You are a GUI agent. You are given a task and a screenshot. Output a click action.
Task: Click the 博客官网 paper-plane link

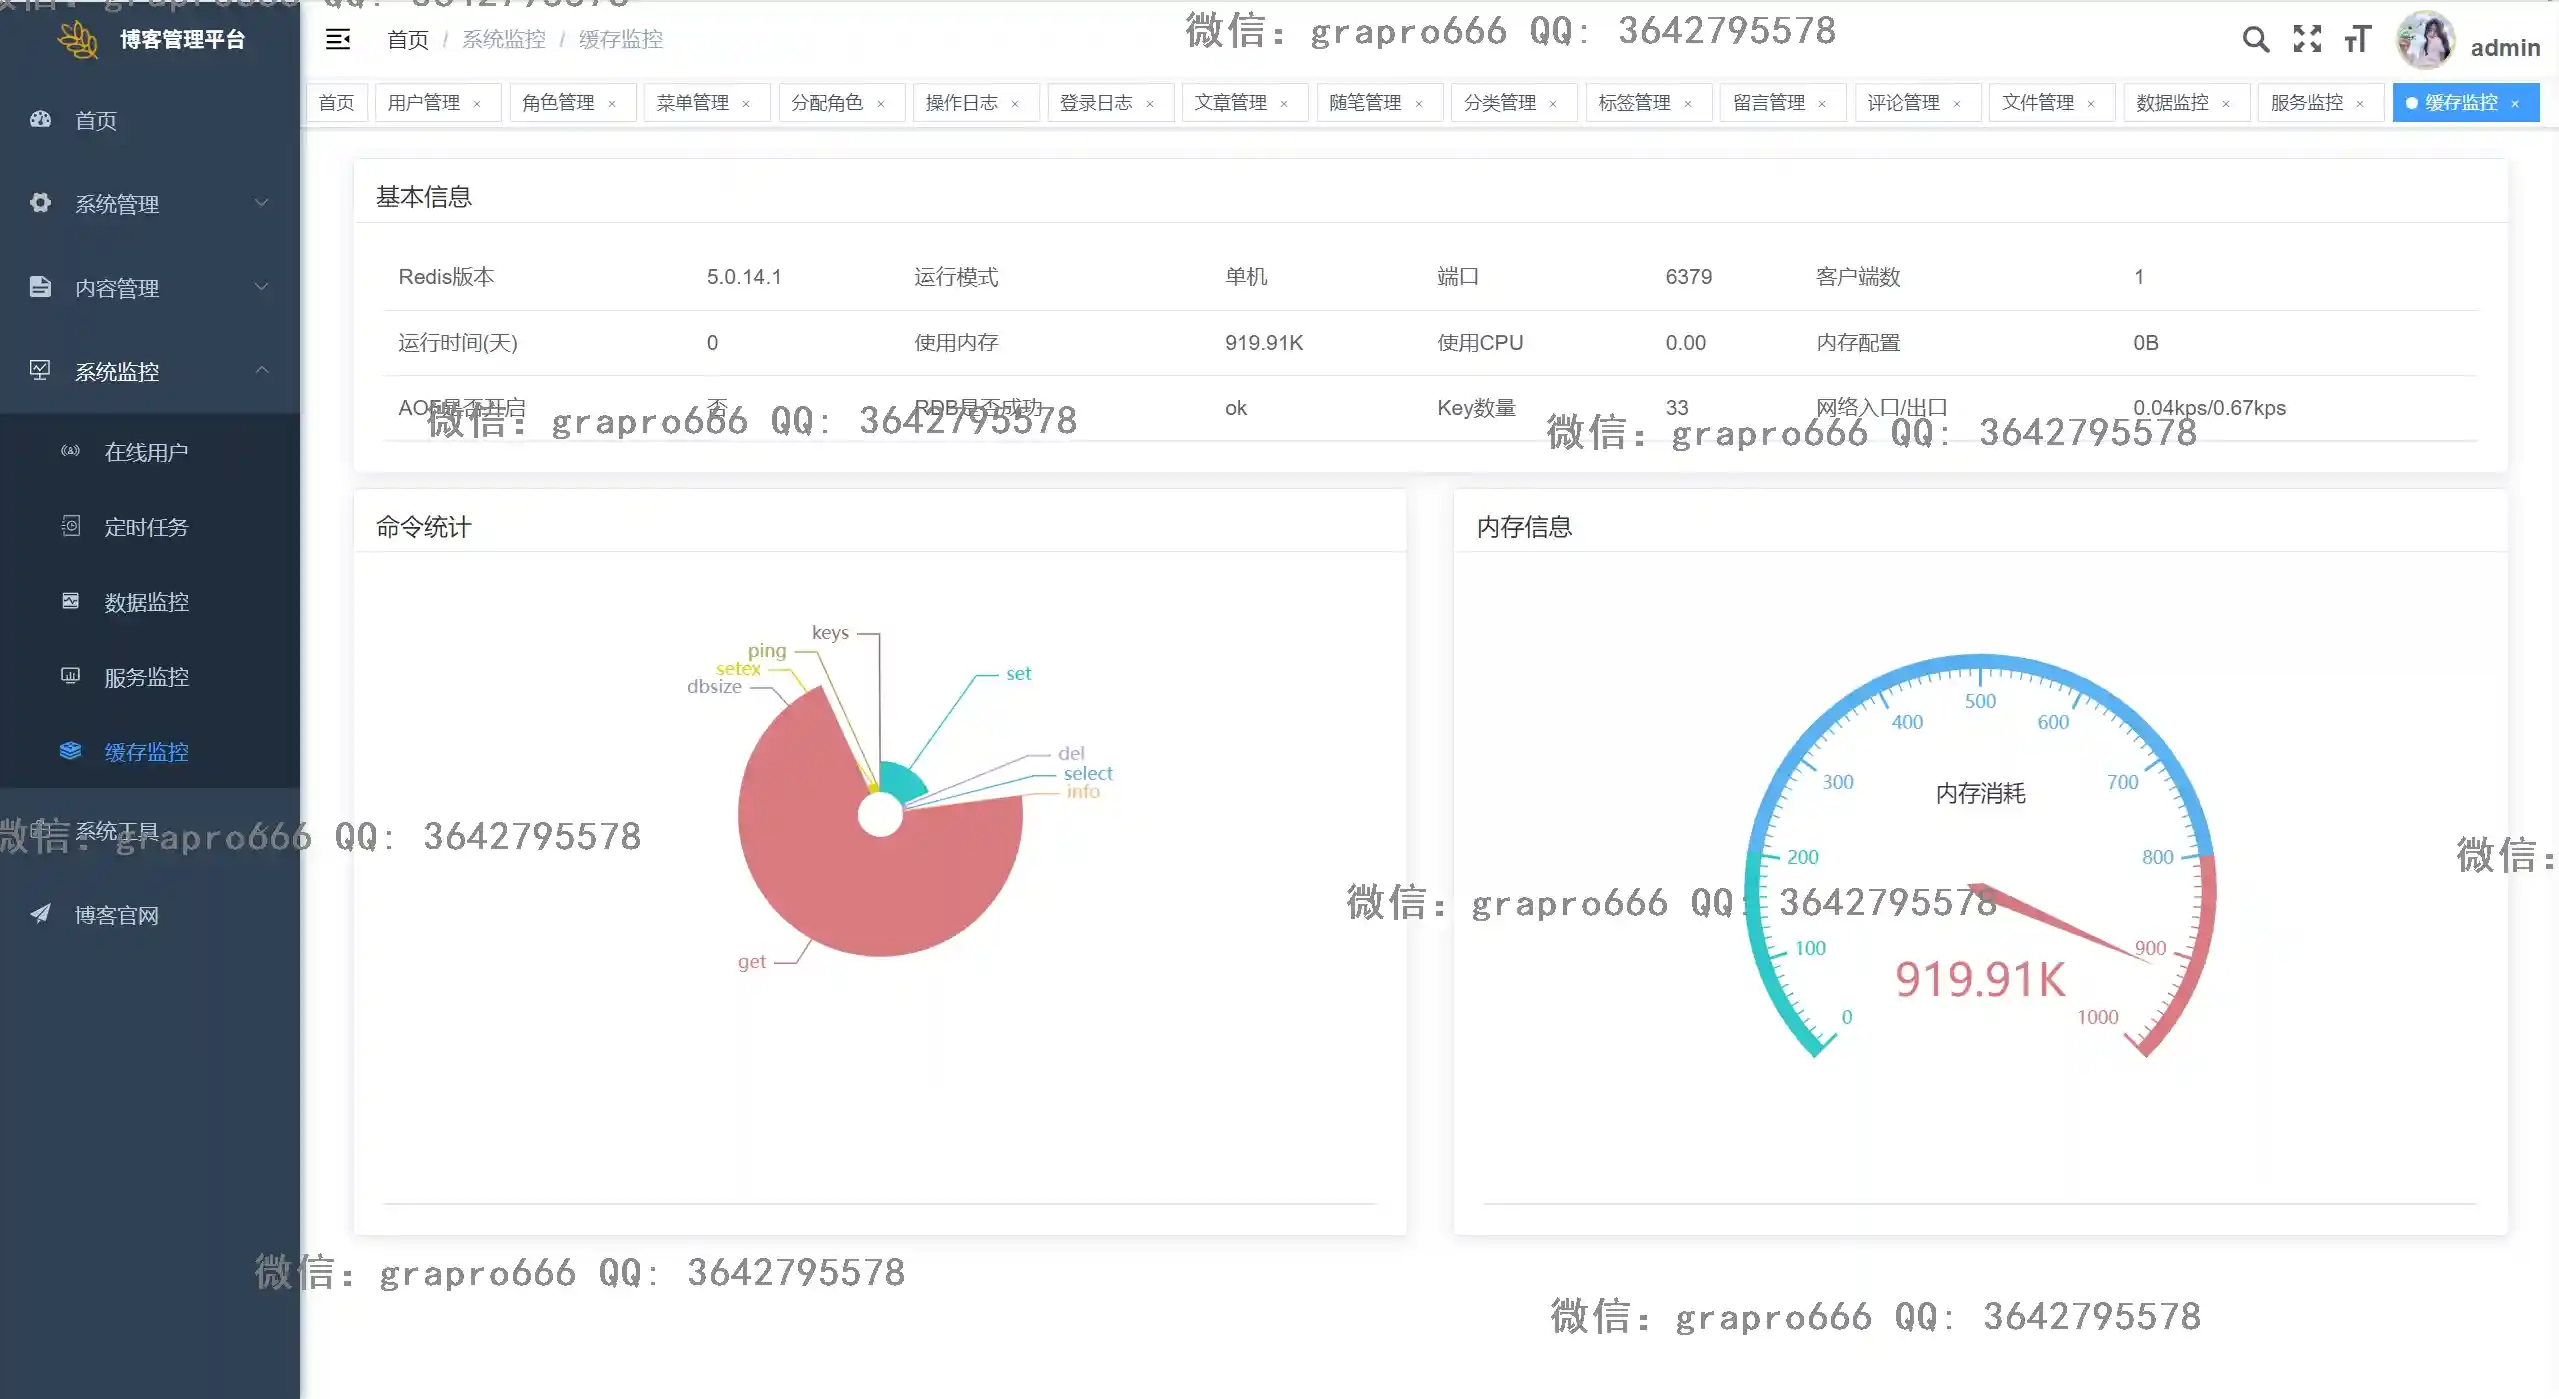(116, 915)
